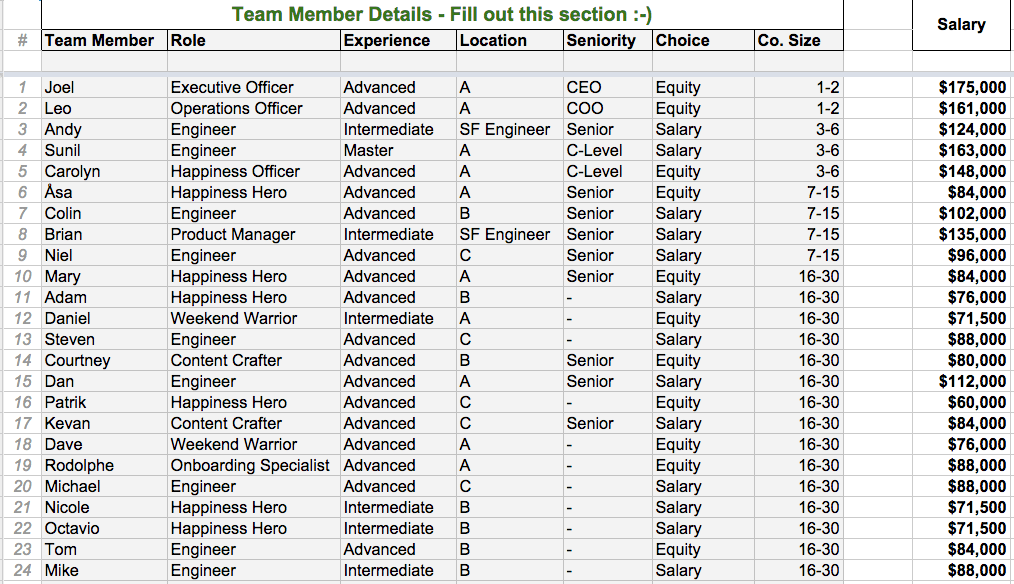Select the Salary column header
This screenshot has width=1014, height=584.
961,25
